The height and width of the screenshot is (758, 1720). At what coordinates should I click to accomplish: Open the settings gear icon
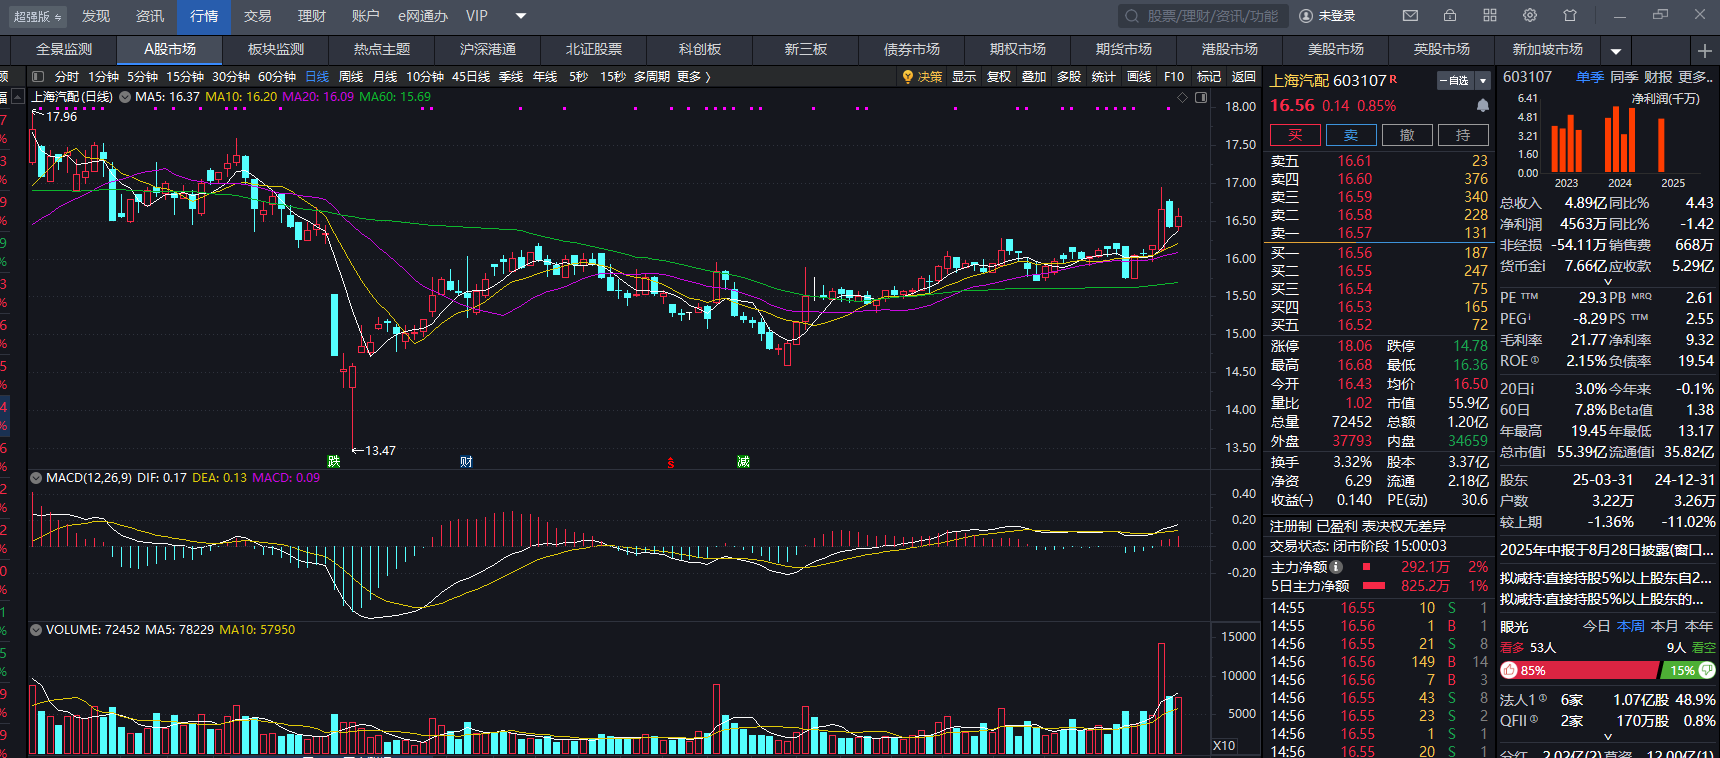click(x=1530, y=15)
